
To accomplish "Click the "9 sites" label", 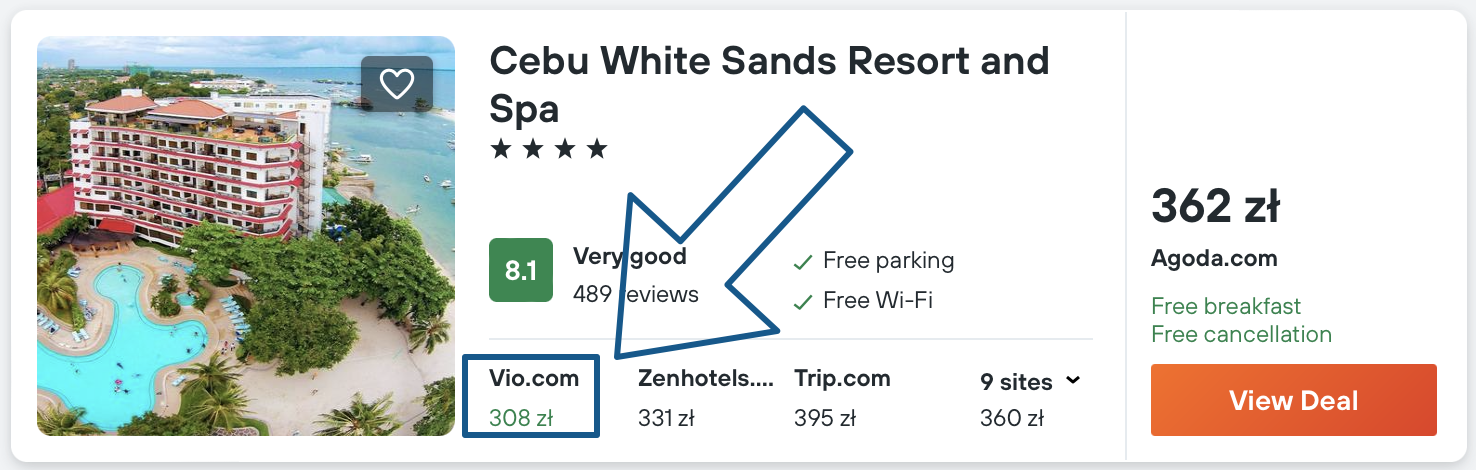I will point(1016,382).
